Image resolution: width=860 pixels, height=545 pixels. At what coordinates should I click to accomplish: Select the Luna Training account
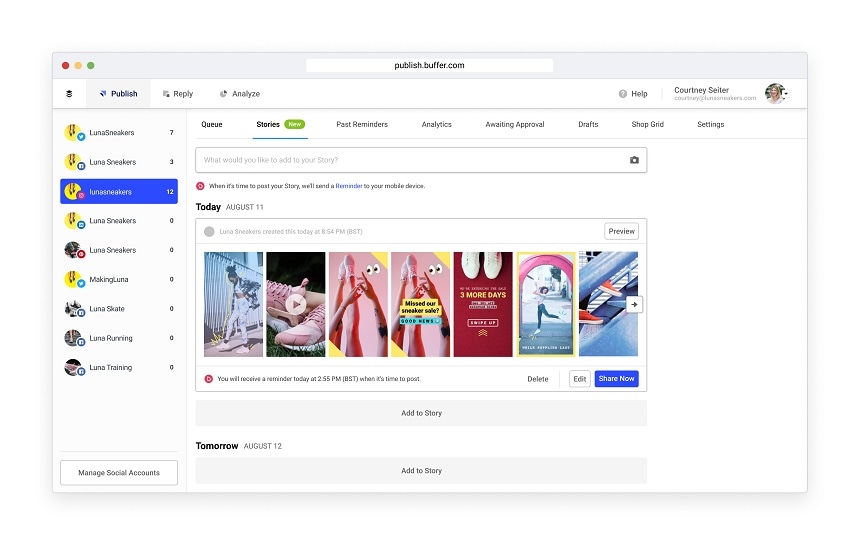click(119, 367)
